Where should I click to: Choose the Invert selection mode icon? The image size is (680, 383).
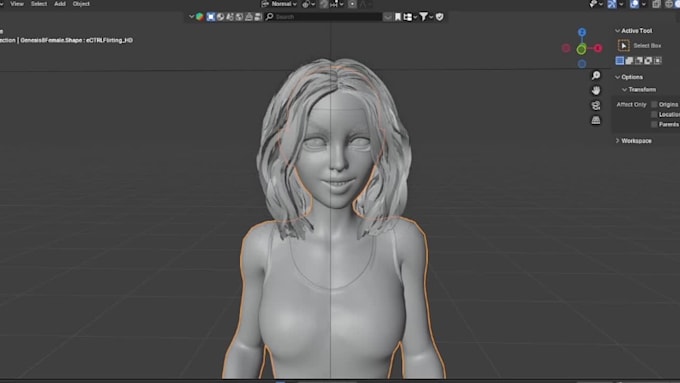click(x=648, y=60)
